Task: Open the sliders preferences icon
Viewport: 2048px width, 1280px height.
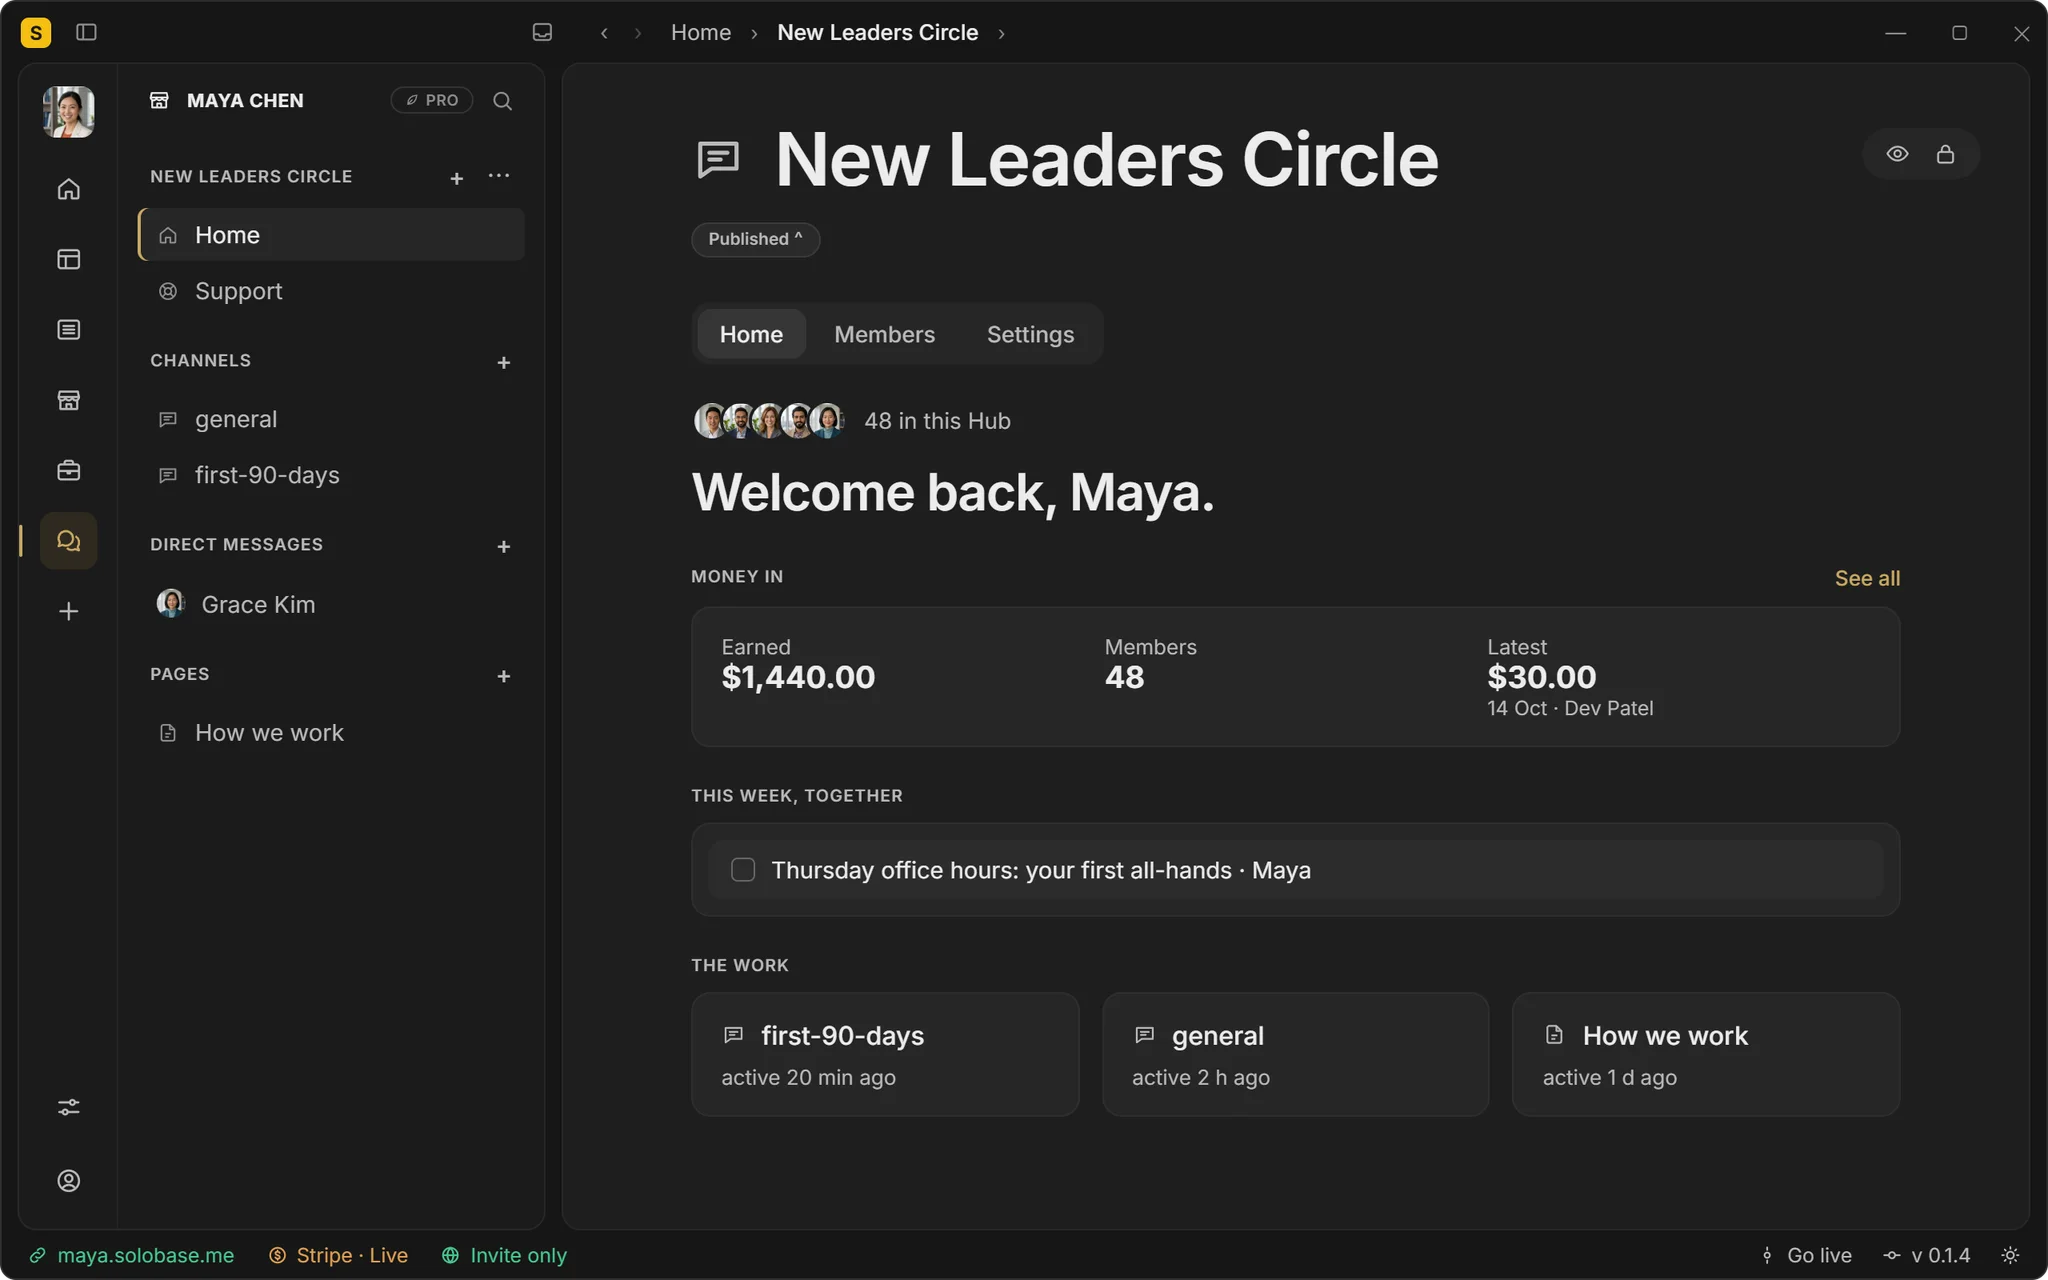Action: click(x=69, y=1107)
